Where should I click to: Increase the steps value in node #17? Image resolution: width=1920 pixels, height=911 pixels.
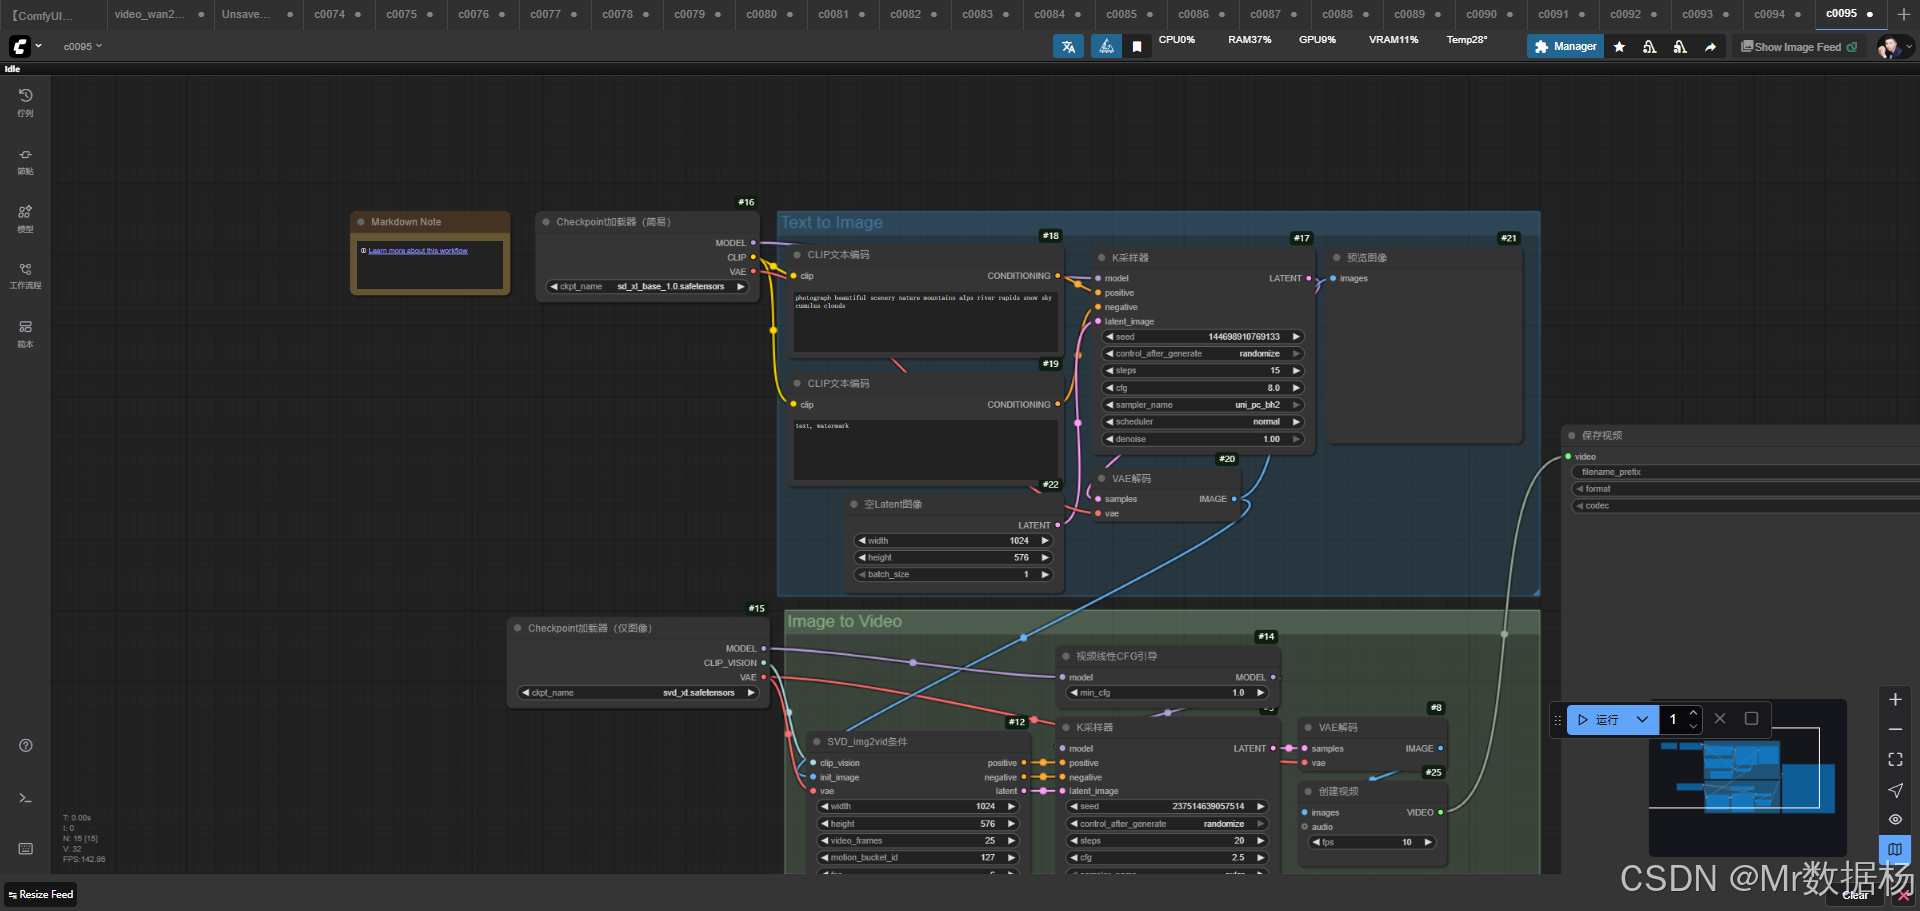pyautogui.click(x=1297, y=371)
